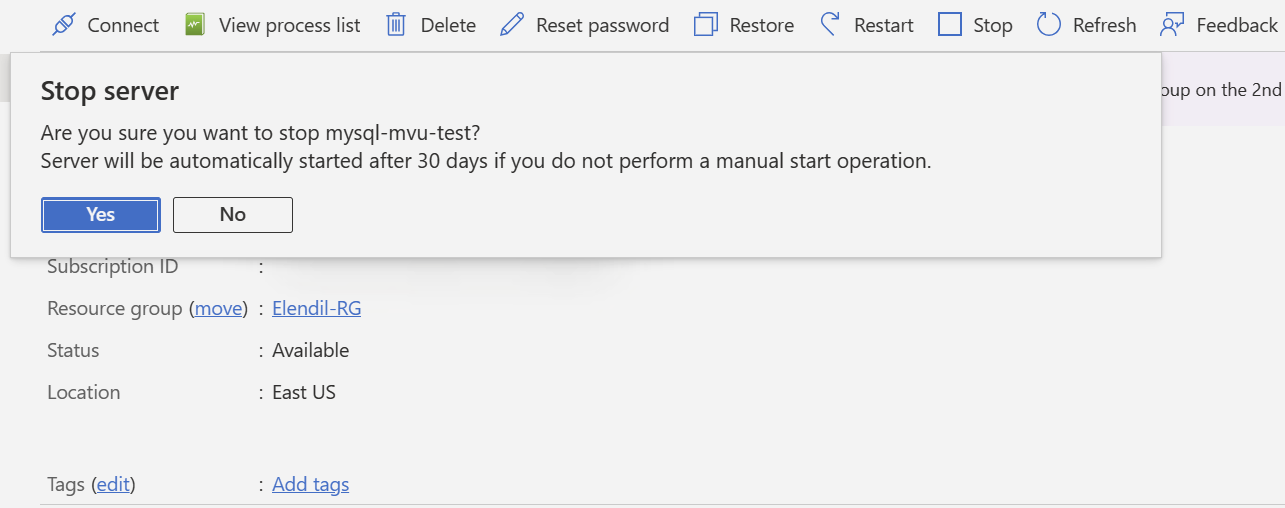Click the Restart arrow icon

click(829, 25)
